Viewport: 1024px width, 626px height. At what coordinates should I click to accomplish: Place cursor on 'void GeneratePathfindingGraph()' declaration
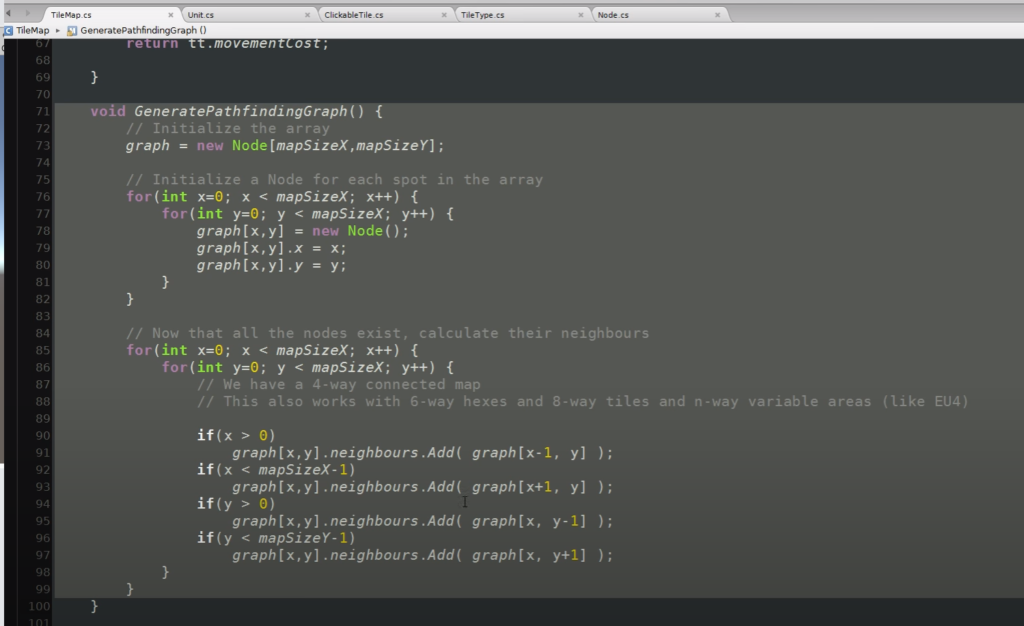(x=236, y=111)
